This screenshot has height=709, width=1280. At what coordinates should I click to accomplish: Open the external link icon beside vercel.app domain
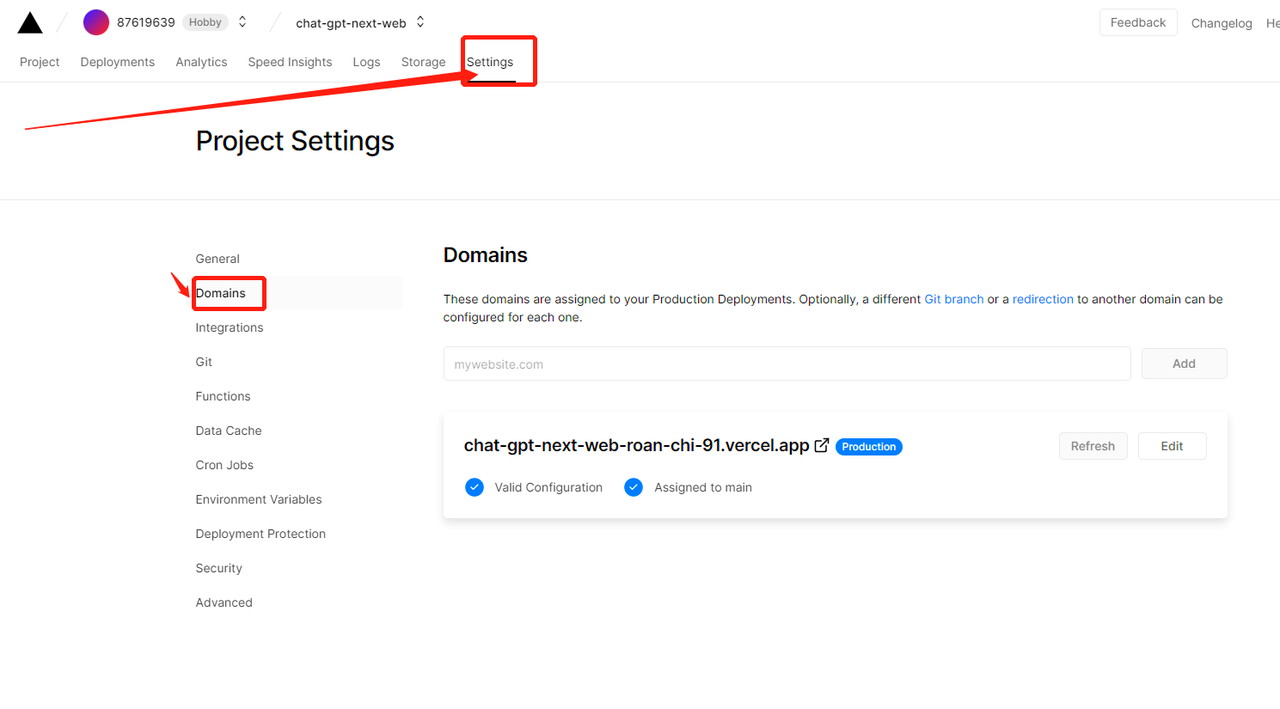pos(822,446)
